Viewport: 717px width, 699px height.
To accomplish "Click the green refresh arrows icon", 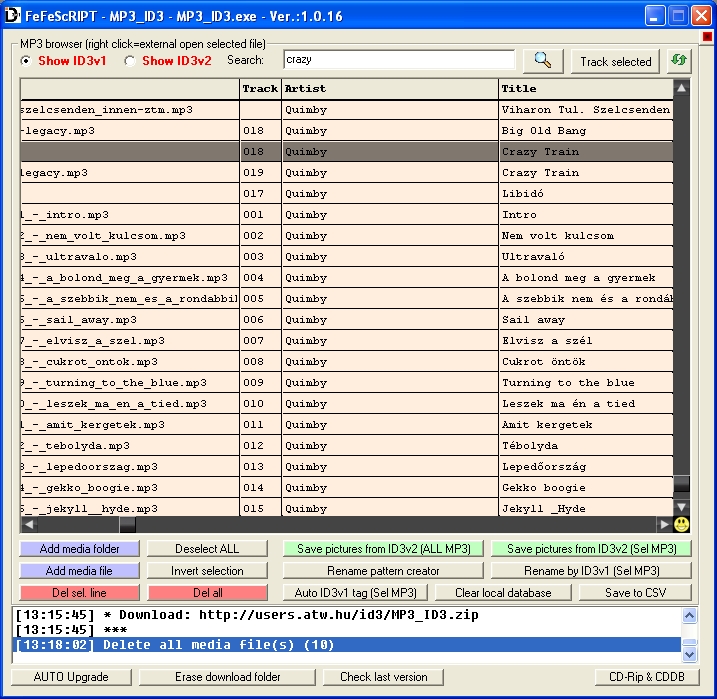I will (x=679, y=61).
